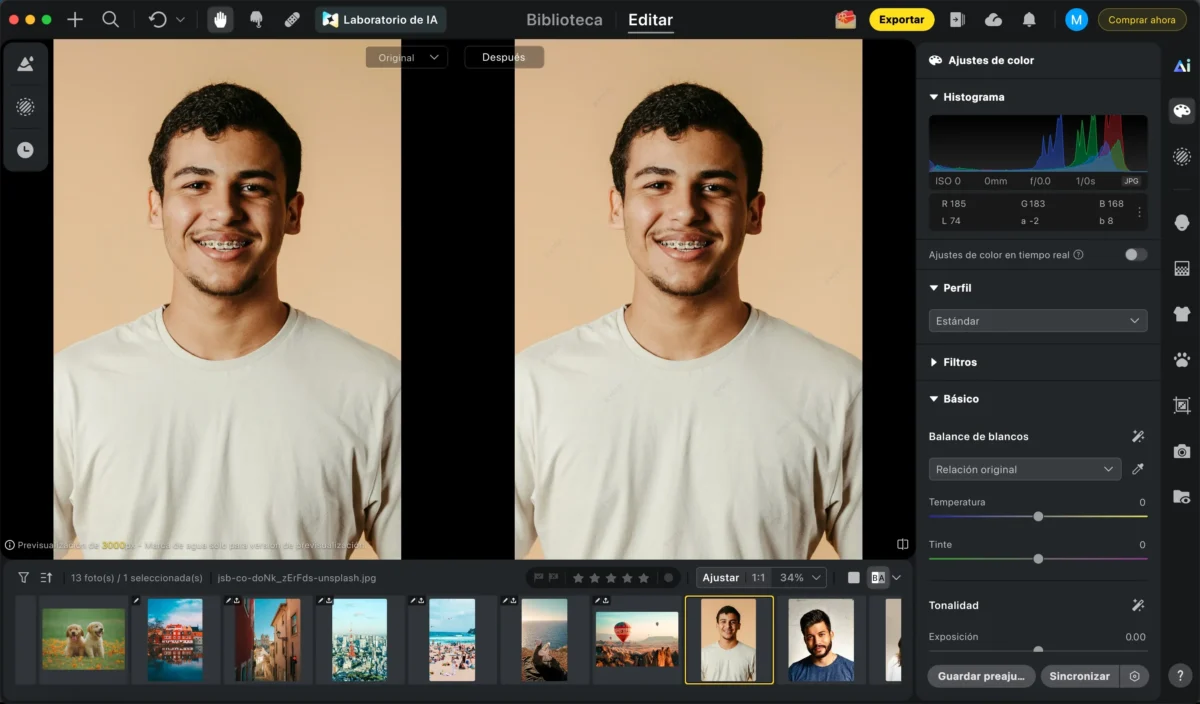The image size is (1200, 704).
Task: Toggle before/after comparison view
Action: 878,578
